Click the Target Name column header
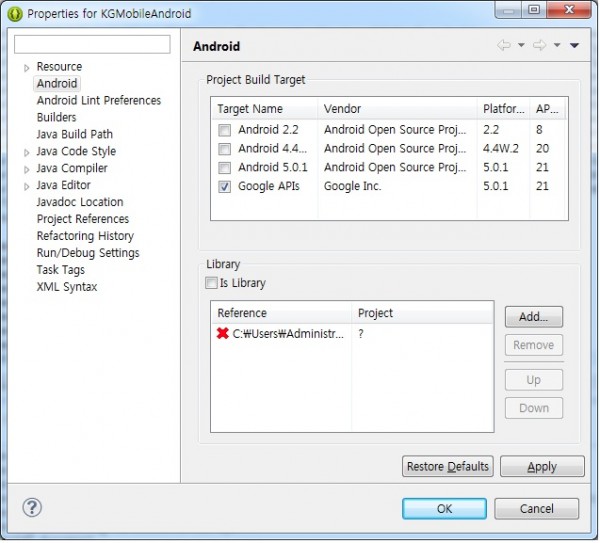Viewport: 600px width, 543px height. click(x=264, y=109)
